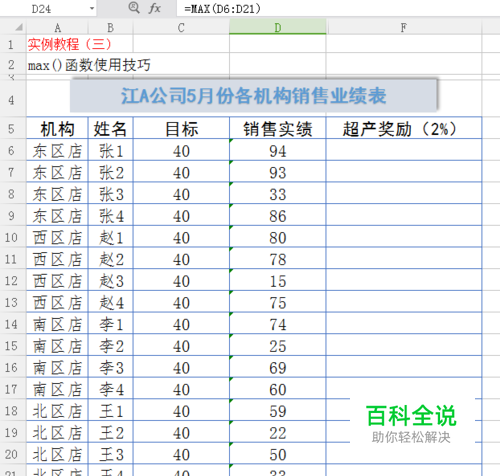The height and width of the screenshot is (476, 500).
Task: Select row 10 header
Action: click(x=11, y=237)
